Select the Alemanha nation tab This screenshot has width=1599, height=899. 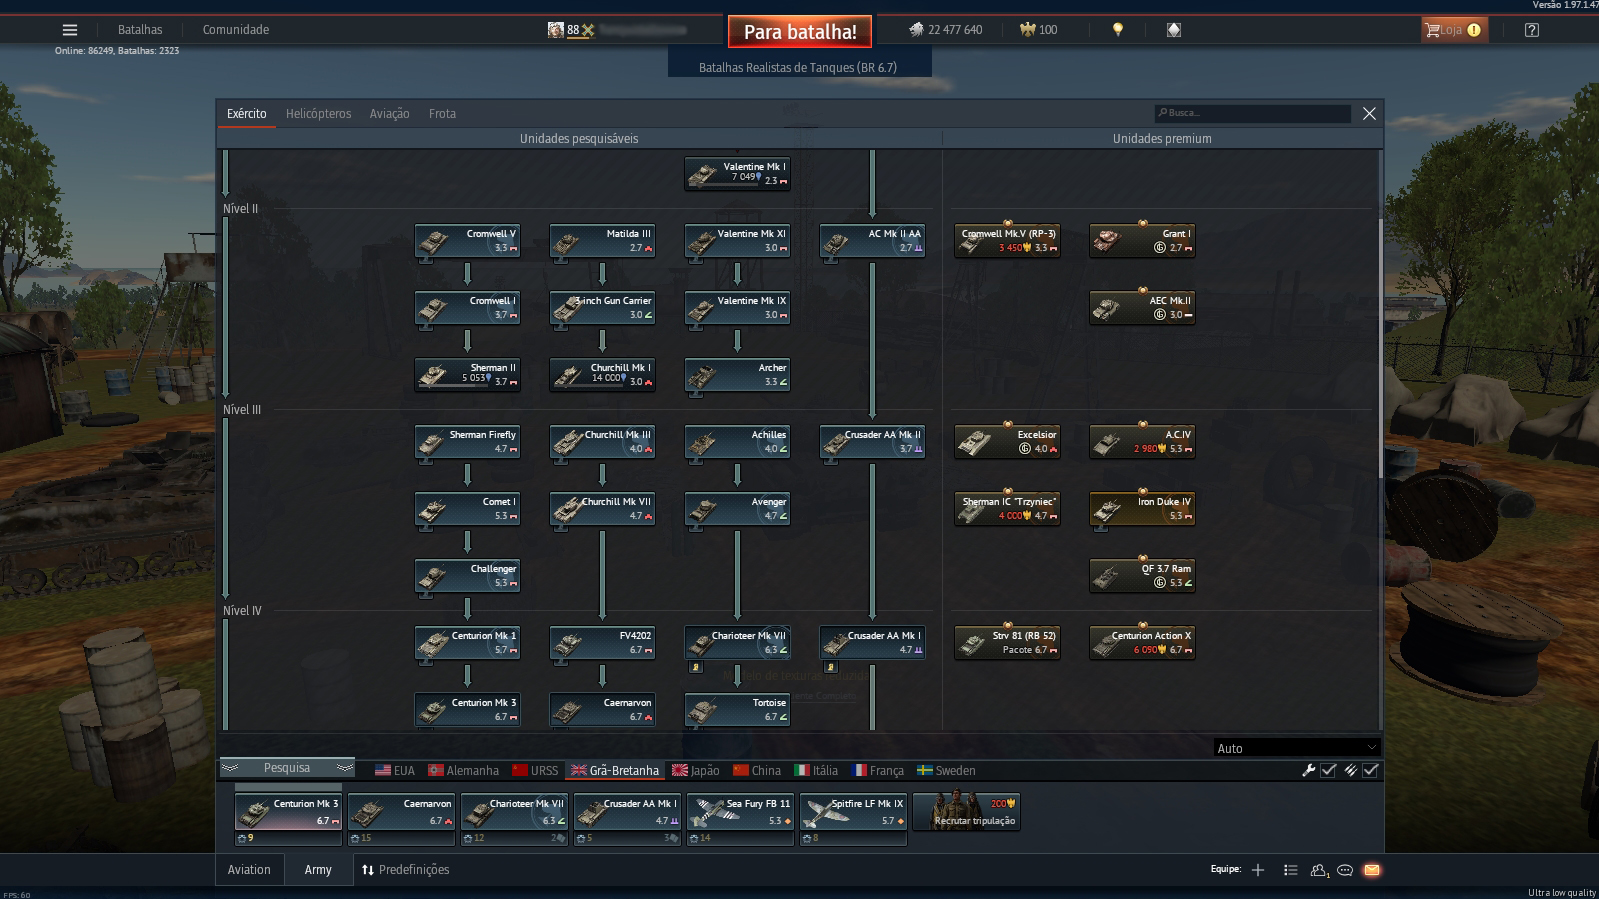point(464,770)
